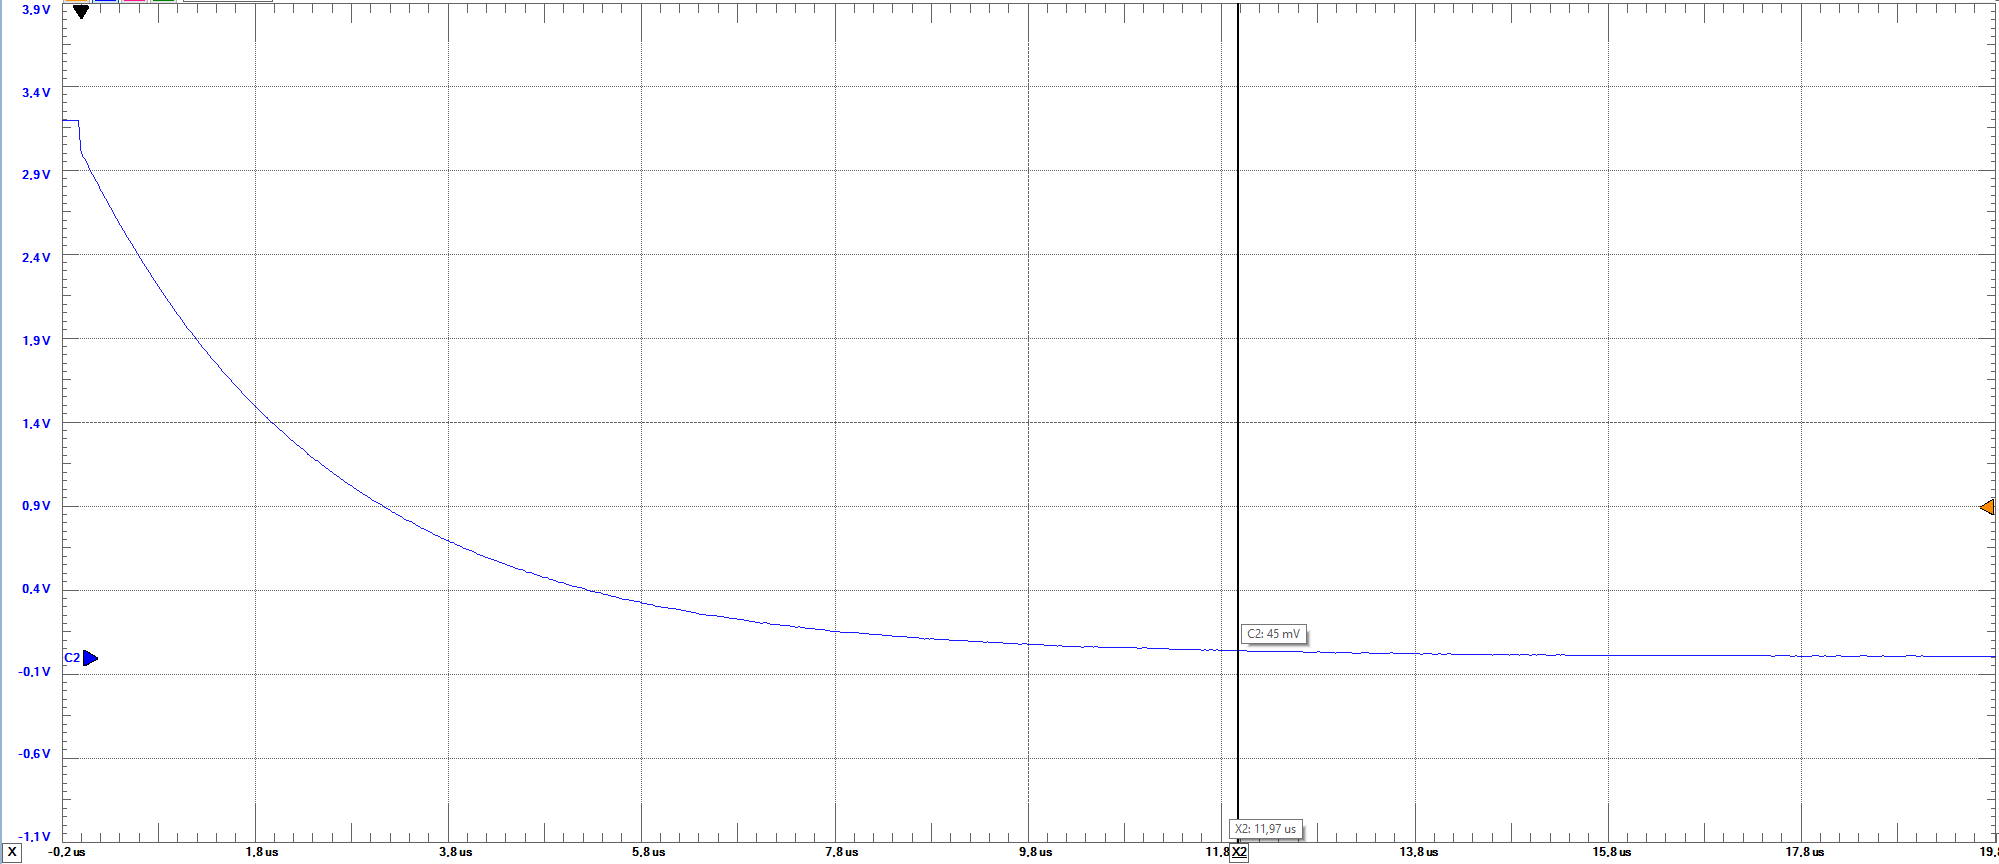Click the C2: 45 mV measurement tooltip
This screenshot has height=864, width=1999.
[1273, 634]
